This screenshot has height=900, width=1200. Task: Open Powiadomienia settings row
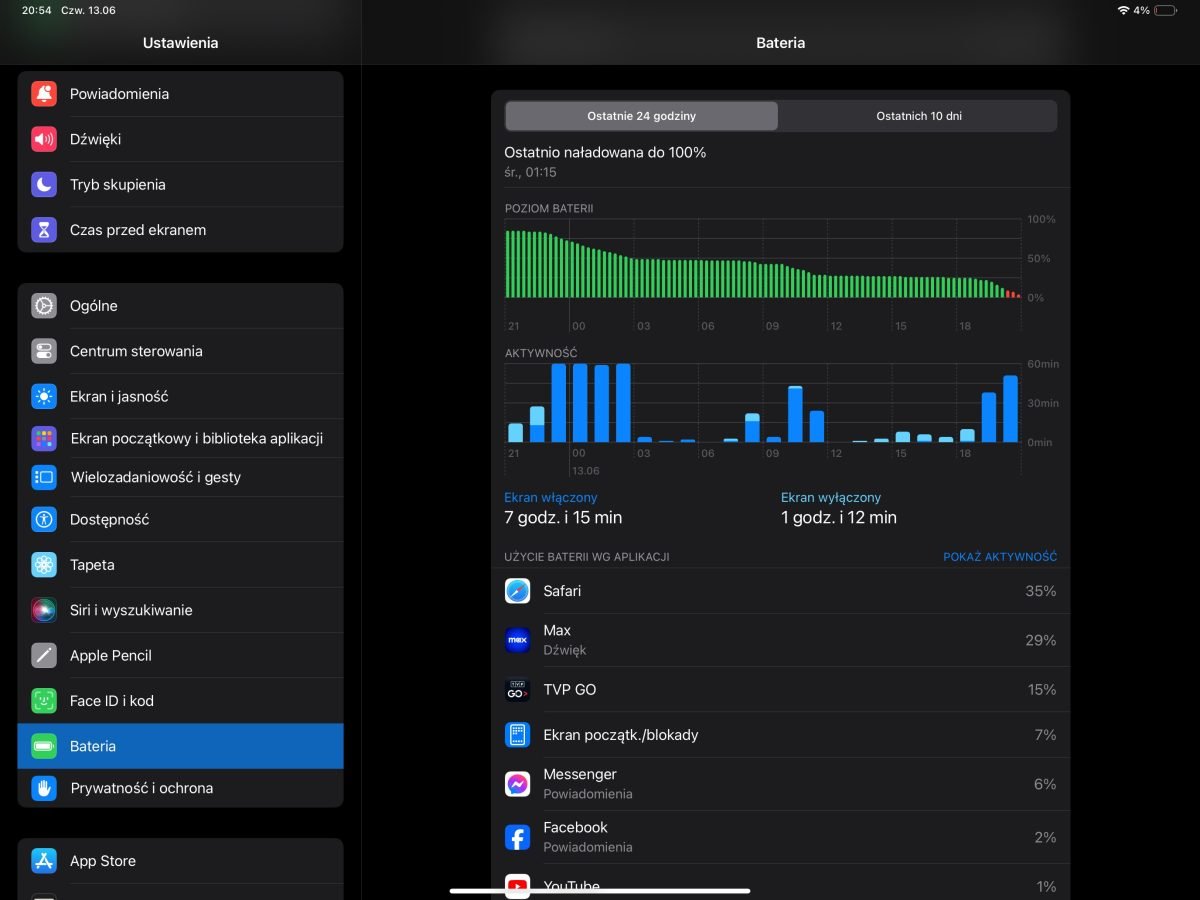[180, 94]
